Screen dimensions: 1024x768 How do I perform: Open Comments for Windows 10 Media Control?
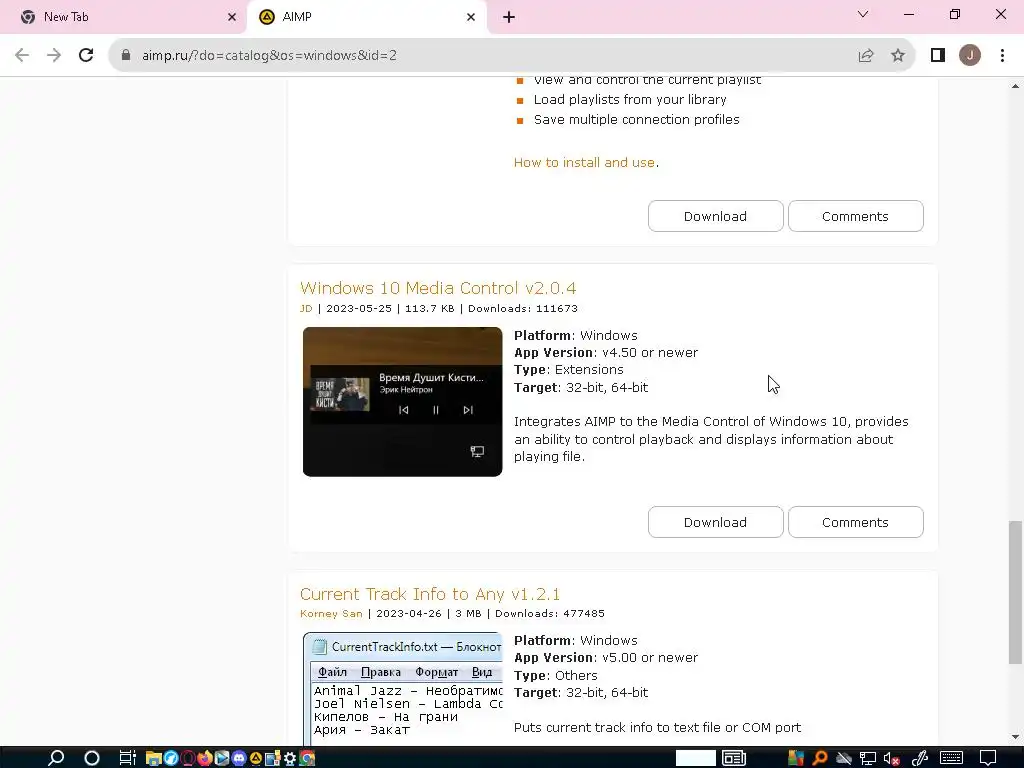[x=856, y=522]
